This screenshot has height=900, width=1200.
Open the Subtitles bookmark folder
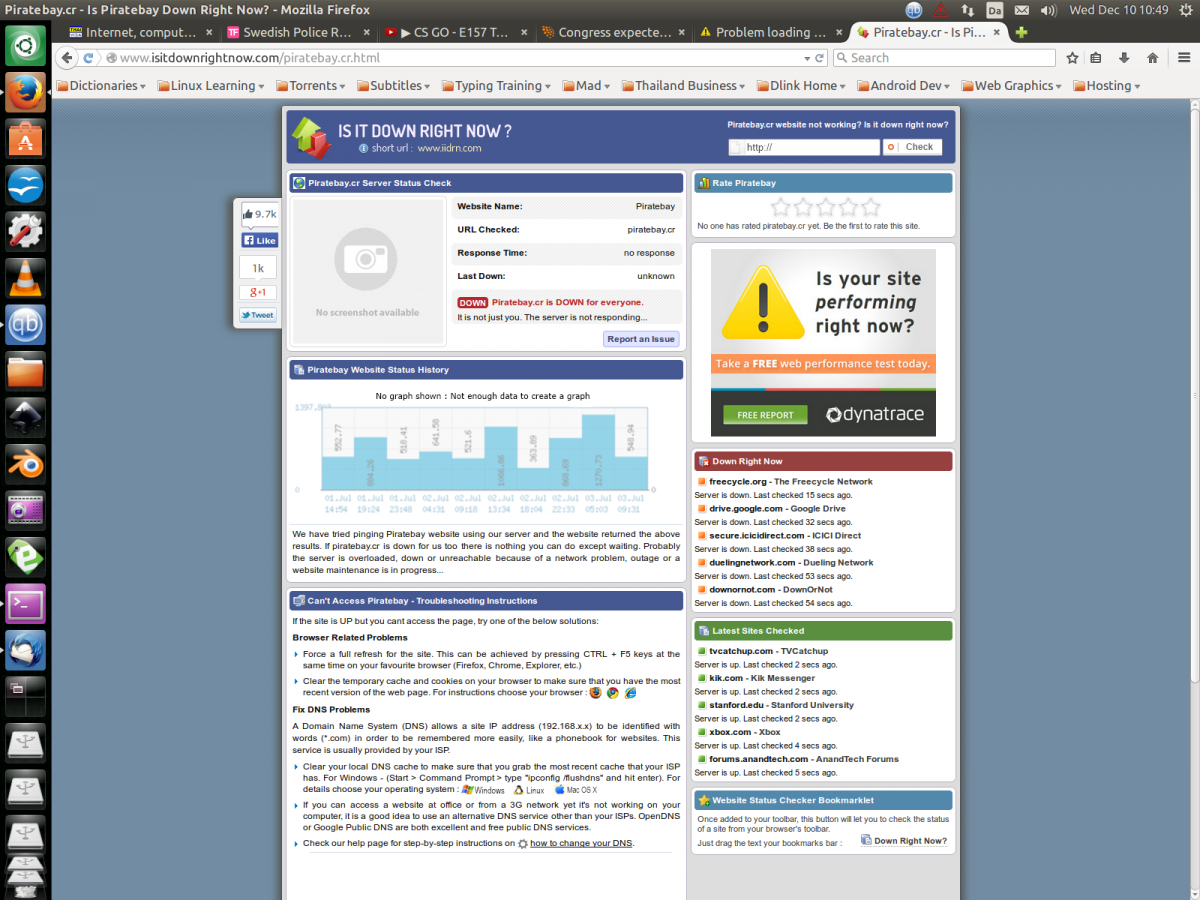point(395,86)
